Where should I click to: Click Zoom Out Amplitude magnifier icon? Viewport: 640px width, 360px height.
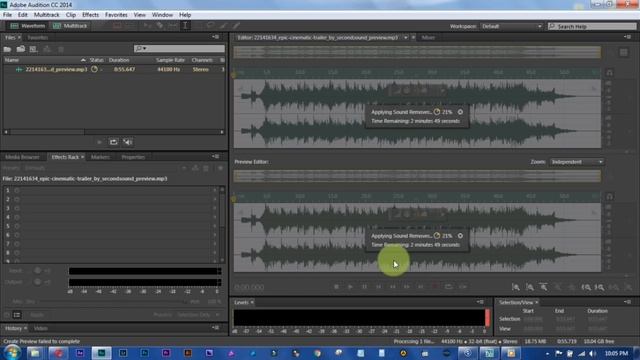[x=530, y=287]
